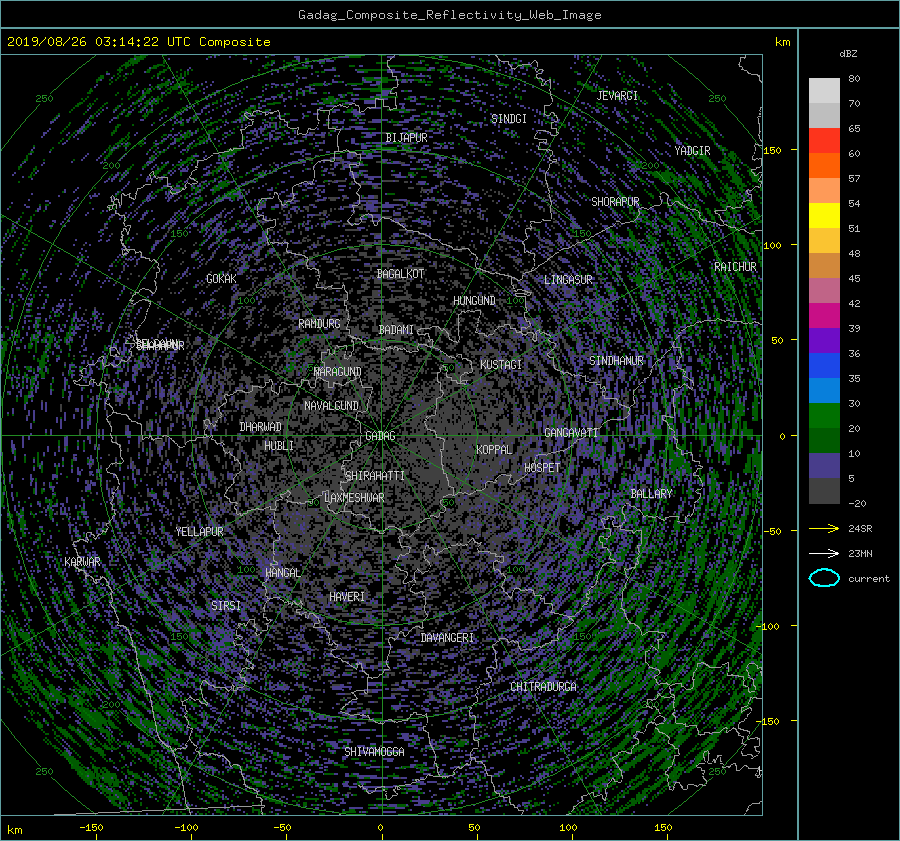Click the BALLARY city label
Viewport: 900px width, 841px height.
click(651, 494)
